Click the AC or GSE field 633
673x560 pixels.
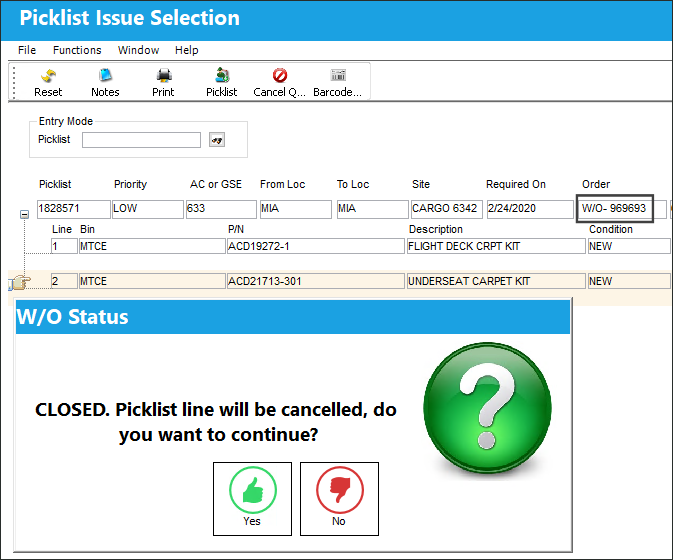[x=221, y=209]
